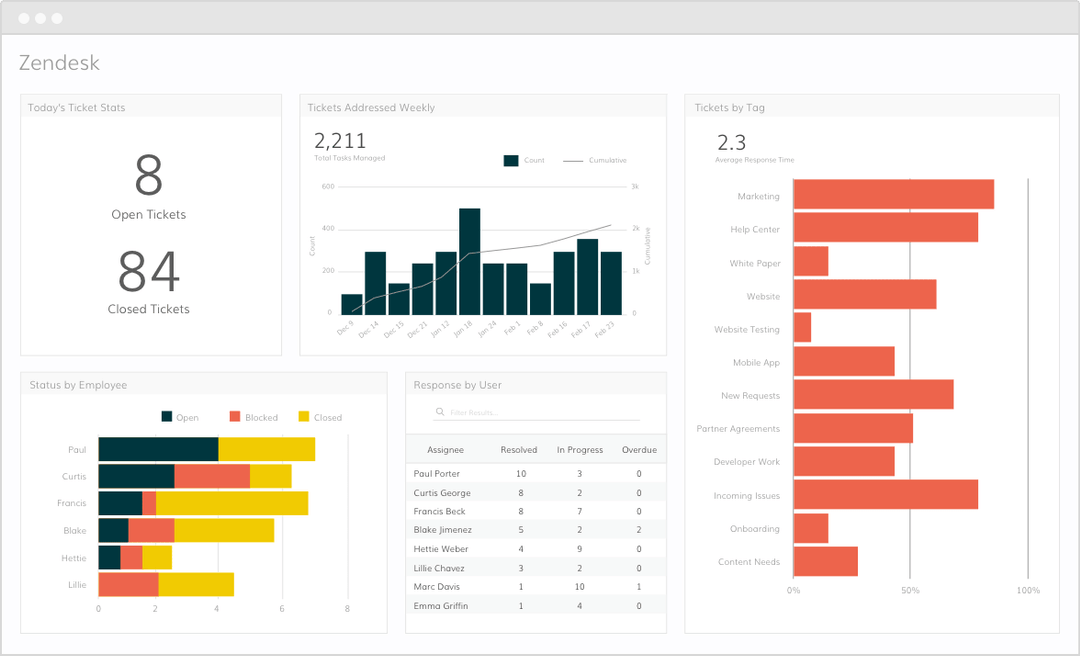Click the Closed legend swatch
Screen dimensions: 1080x656
(x=304, y=416)
